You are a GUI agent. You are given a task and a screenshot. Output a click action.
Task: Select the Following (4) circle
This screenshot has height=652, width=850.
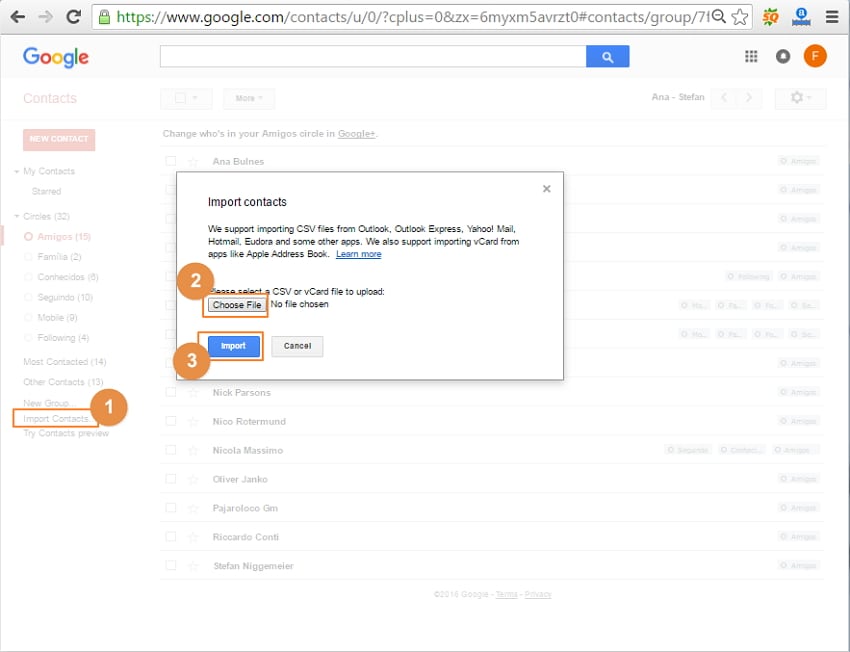coord(63,338)
